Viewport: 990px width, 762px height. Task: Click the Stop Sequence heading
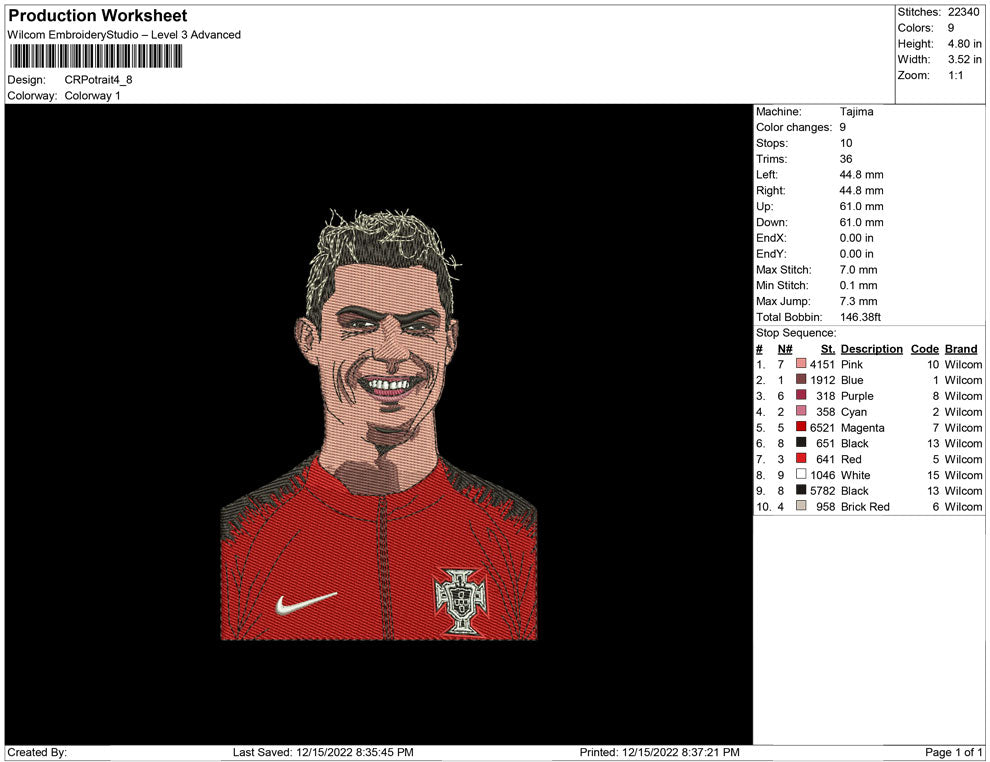796,332
